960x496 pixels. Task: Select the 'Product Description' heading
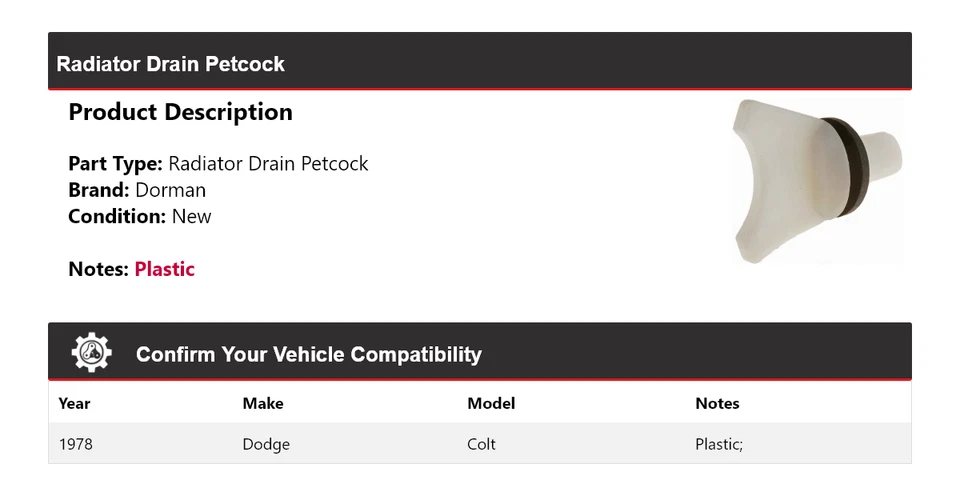click(x=180, y=112)
